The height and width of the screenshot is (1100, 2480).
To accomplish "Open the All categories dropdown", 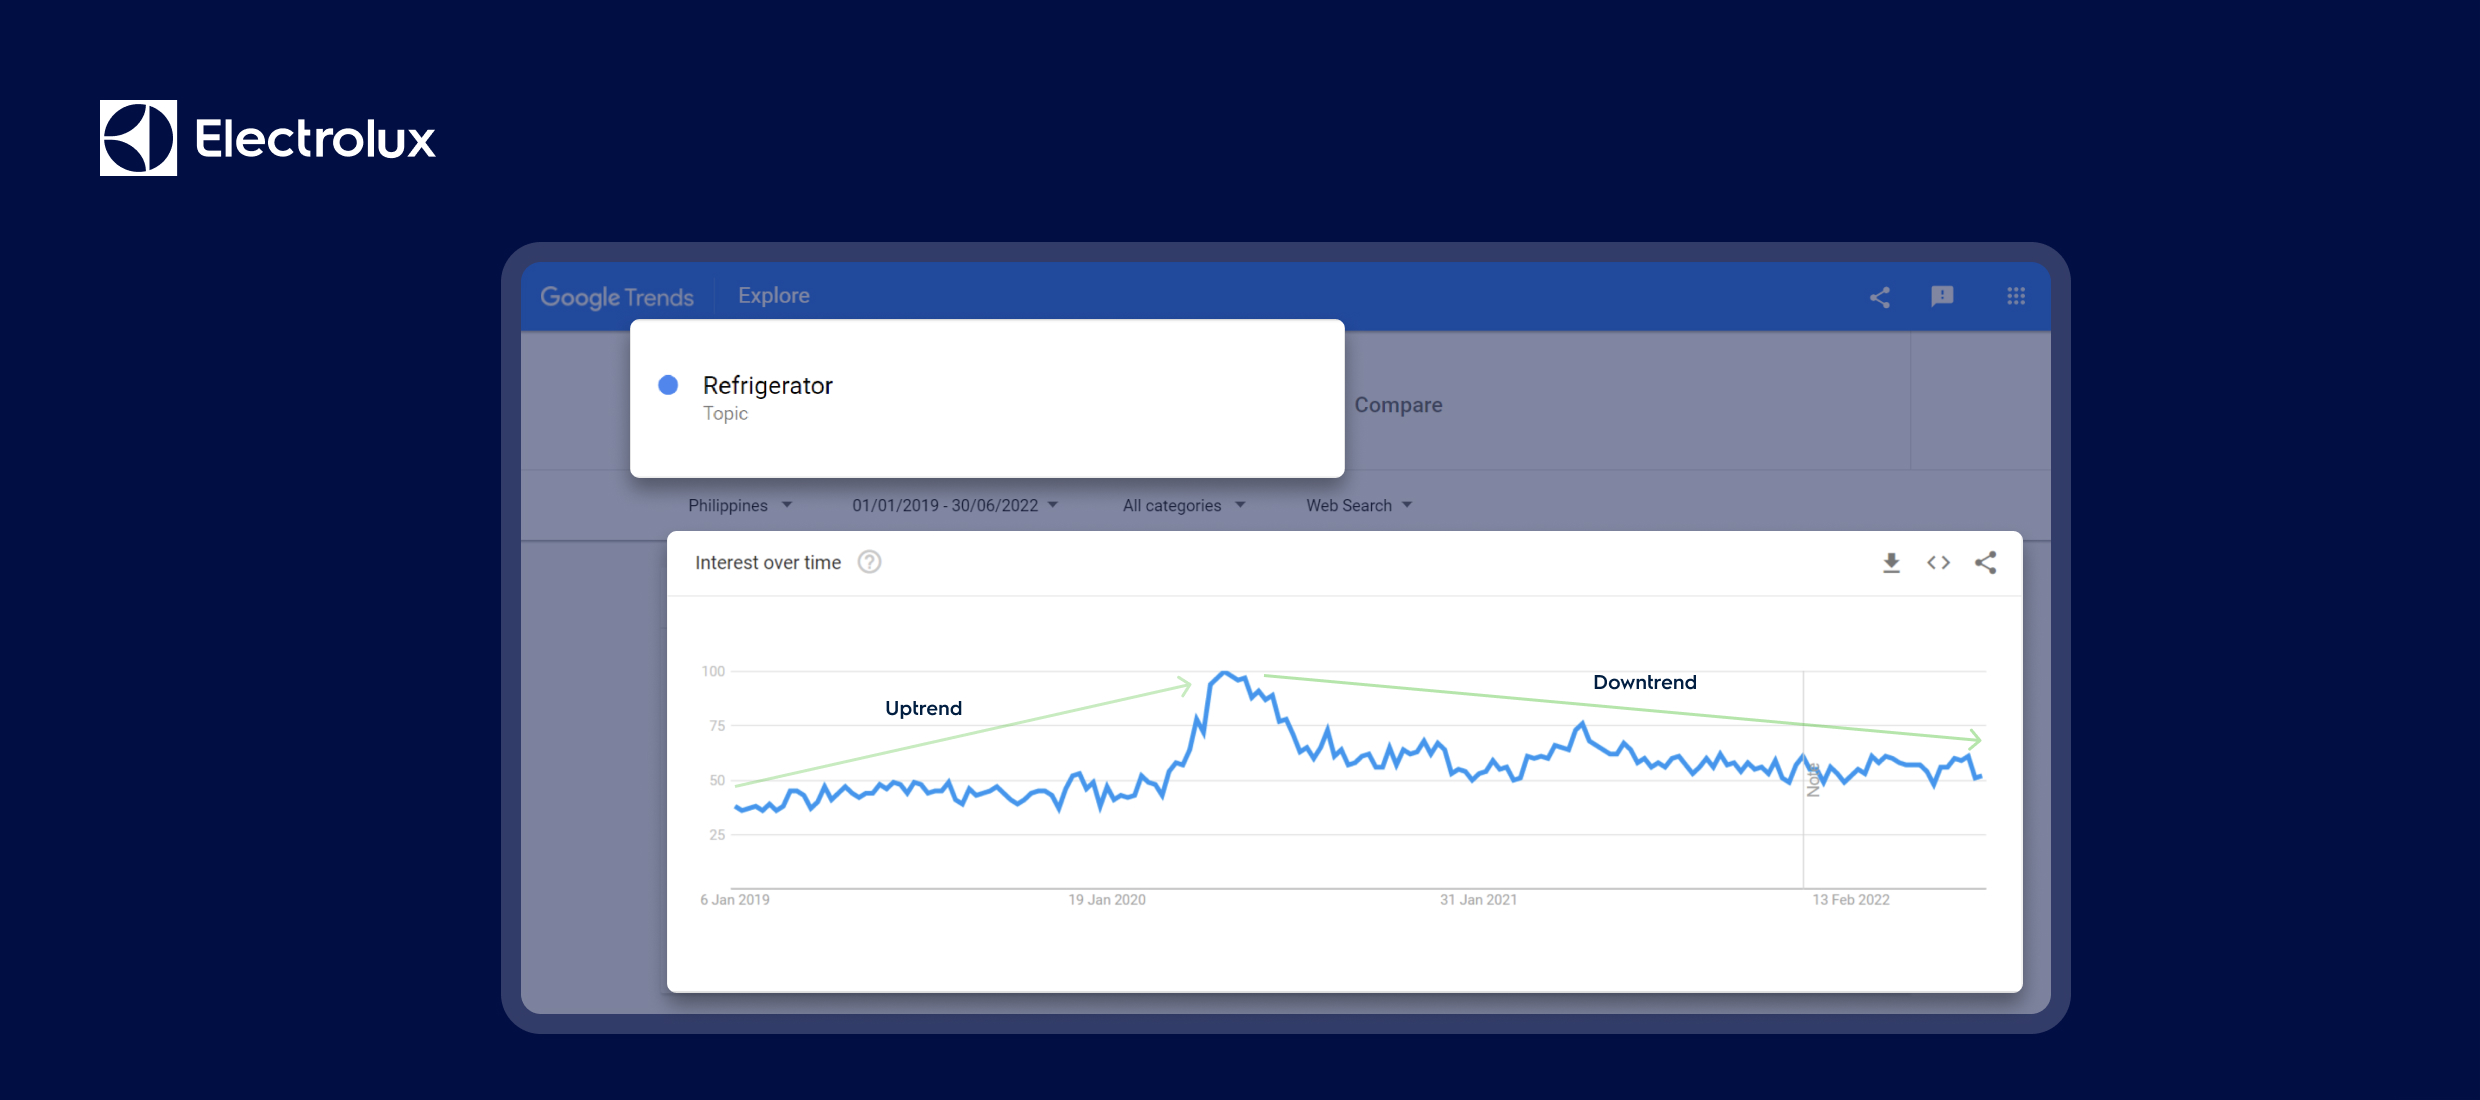I will pos(1183,505).
